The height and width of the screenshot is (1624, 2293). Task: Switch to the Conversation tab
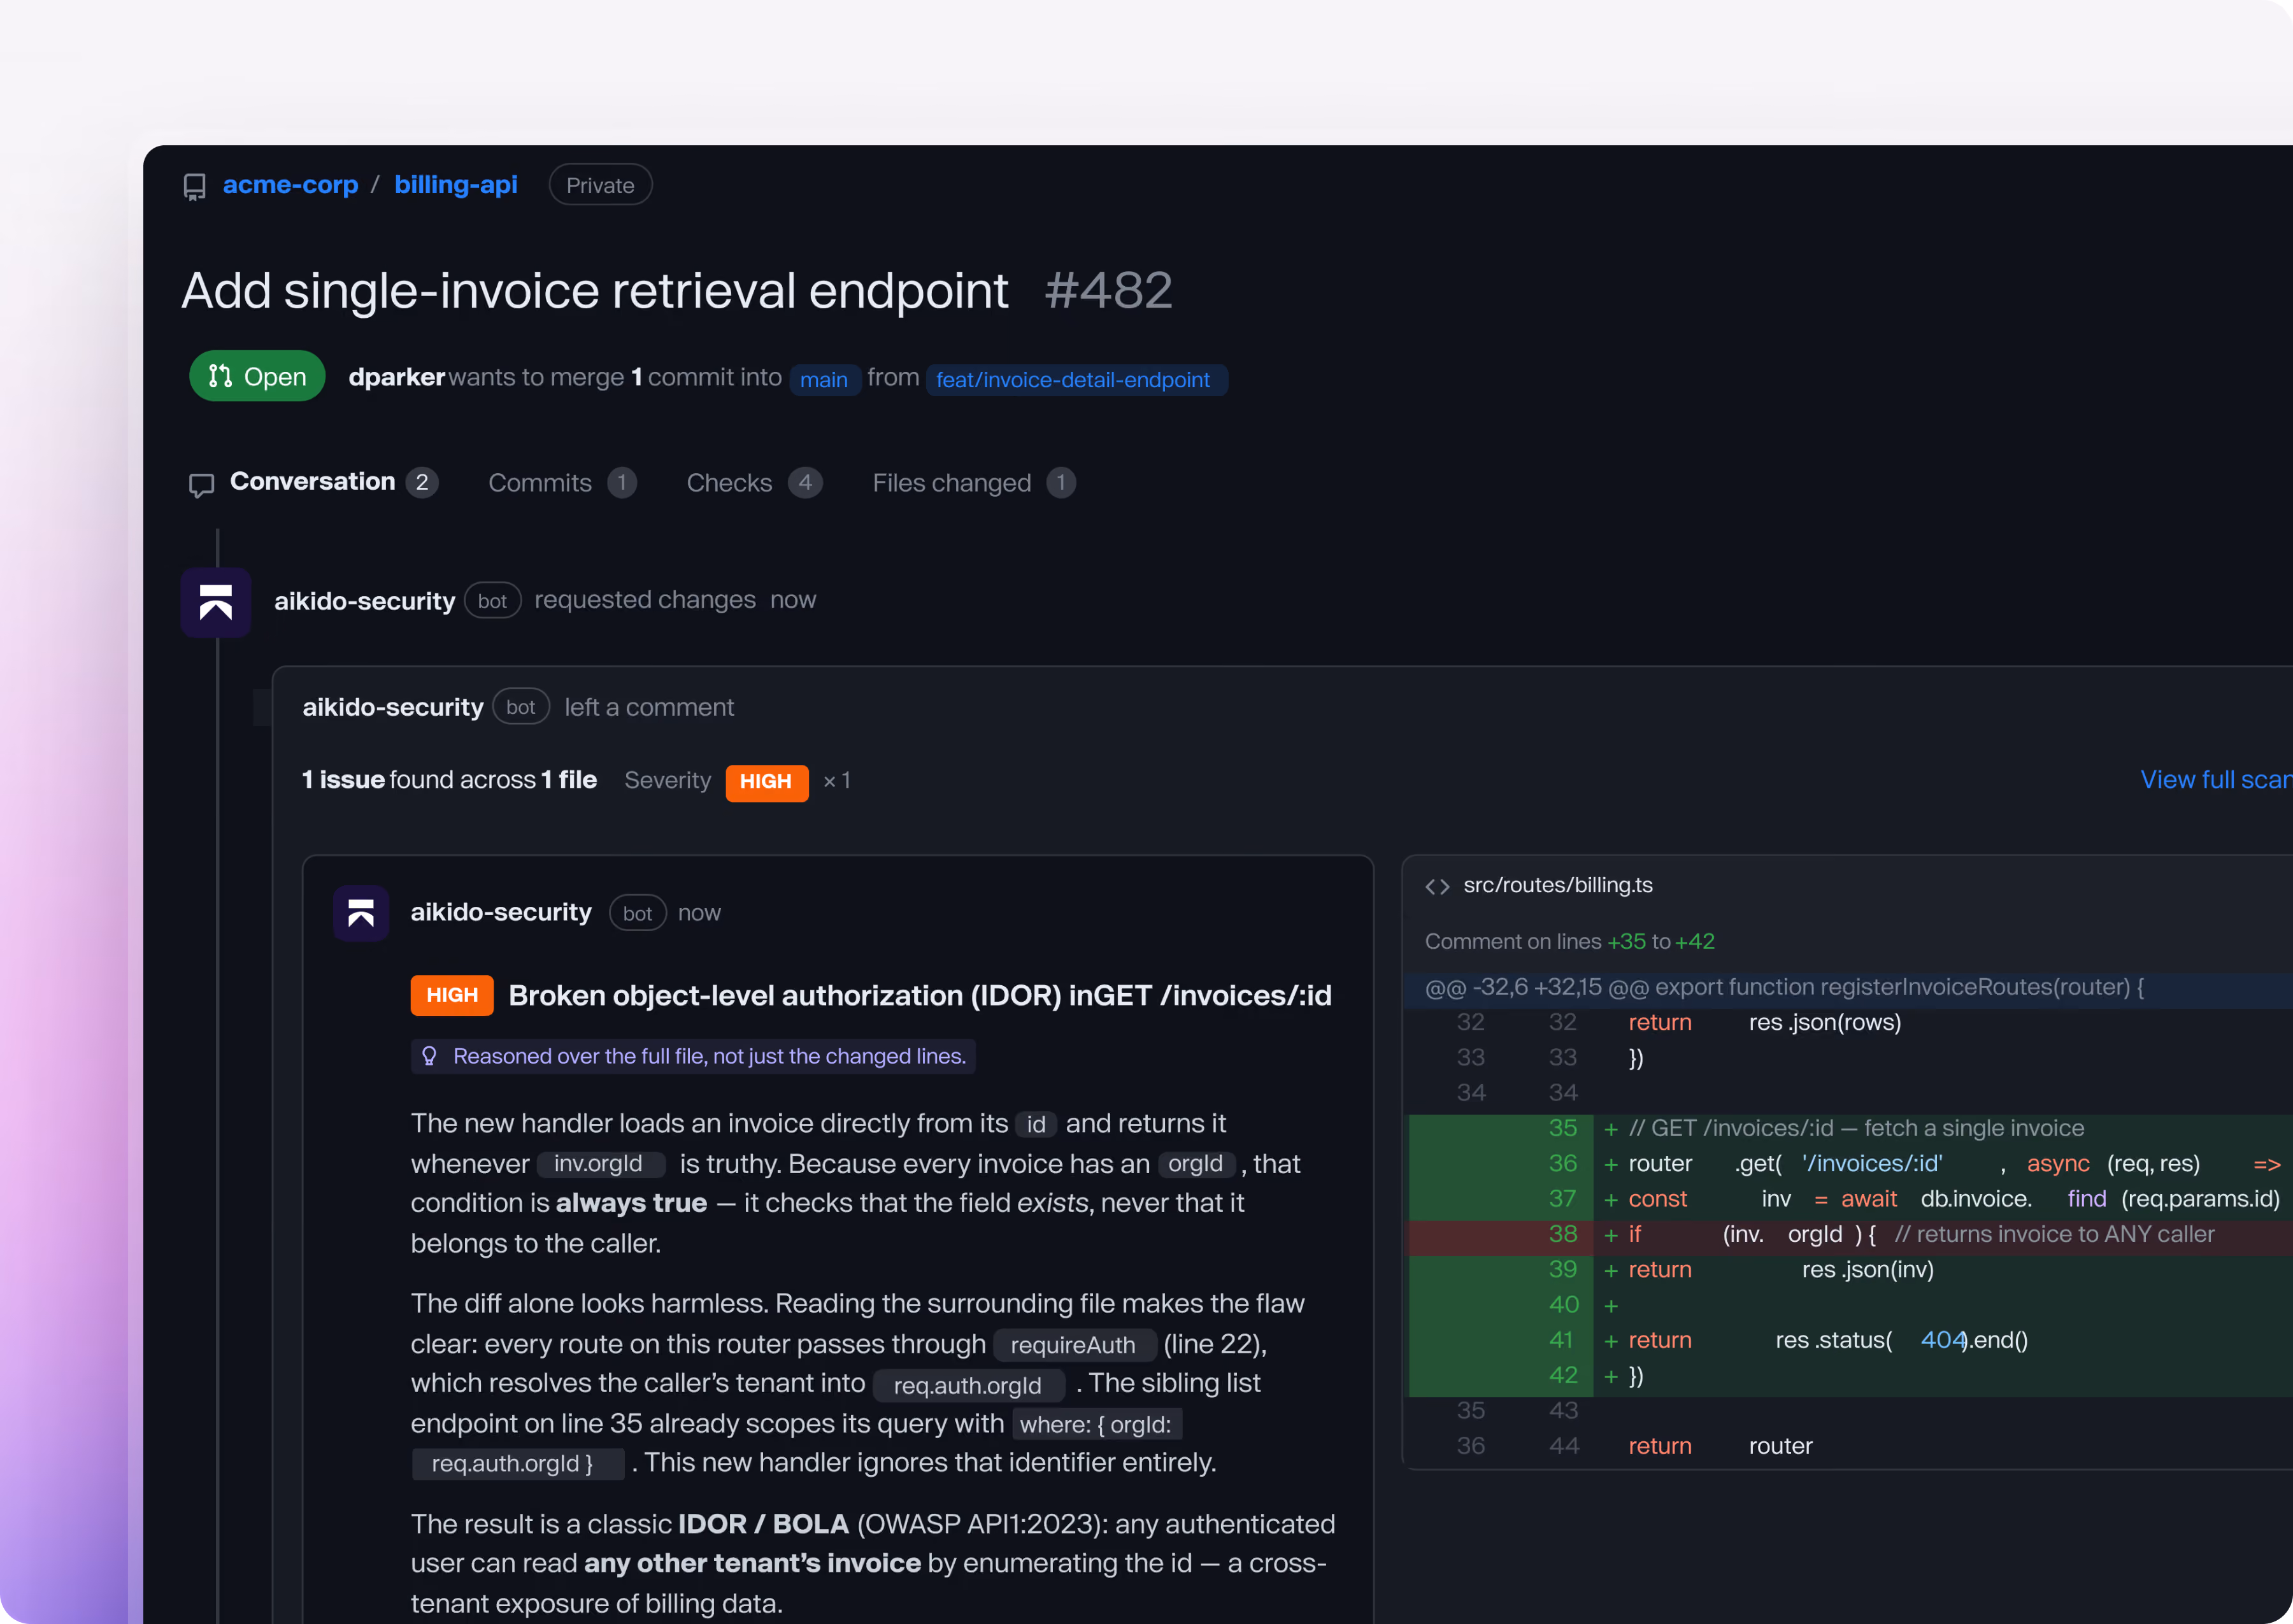click(x=313, y=482)
